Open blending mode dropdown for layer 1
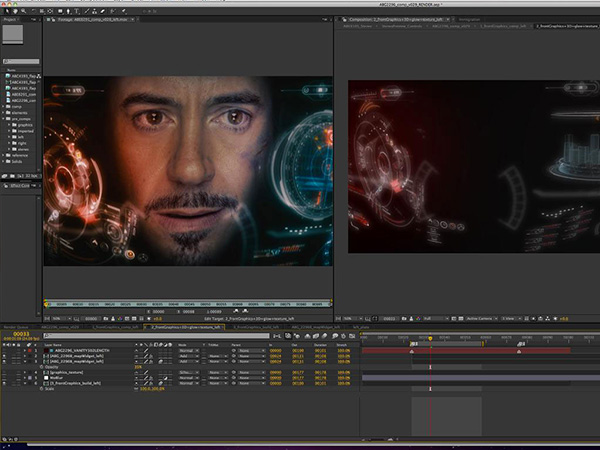 [x=189, y=351]
